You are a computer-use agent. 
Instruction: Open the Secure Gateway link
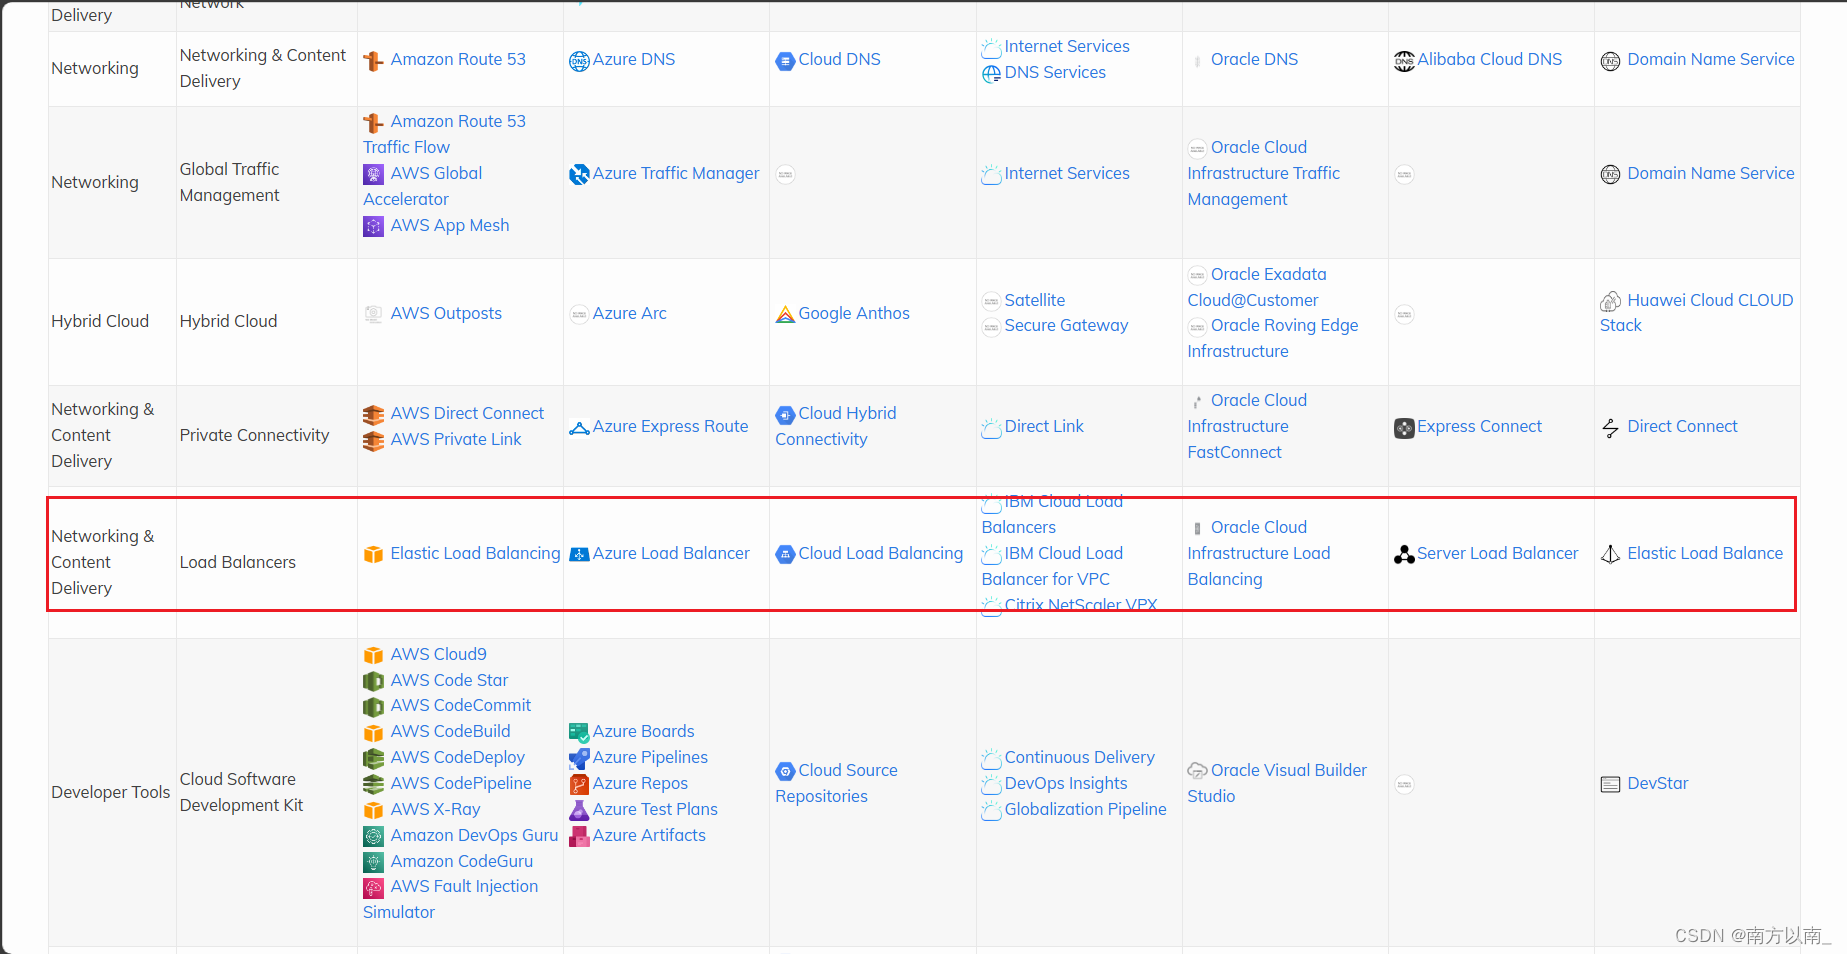(x=1066, y=326)
